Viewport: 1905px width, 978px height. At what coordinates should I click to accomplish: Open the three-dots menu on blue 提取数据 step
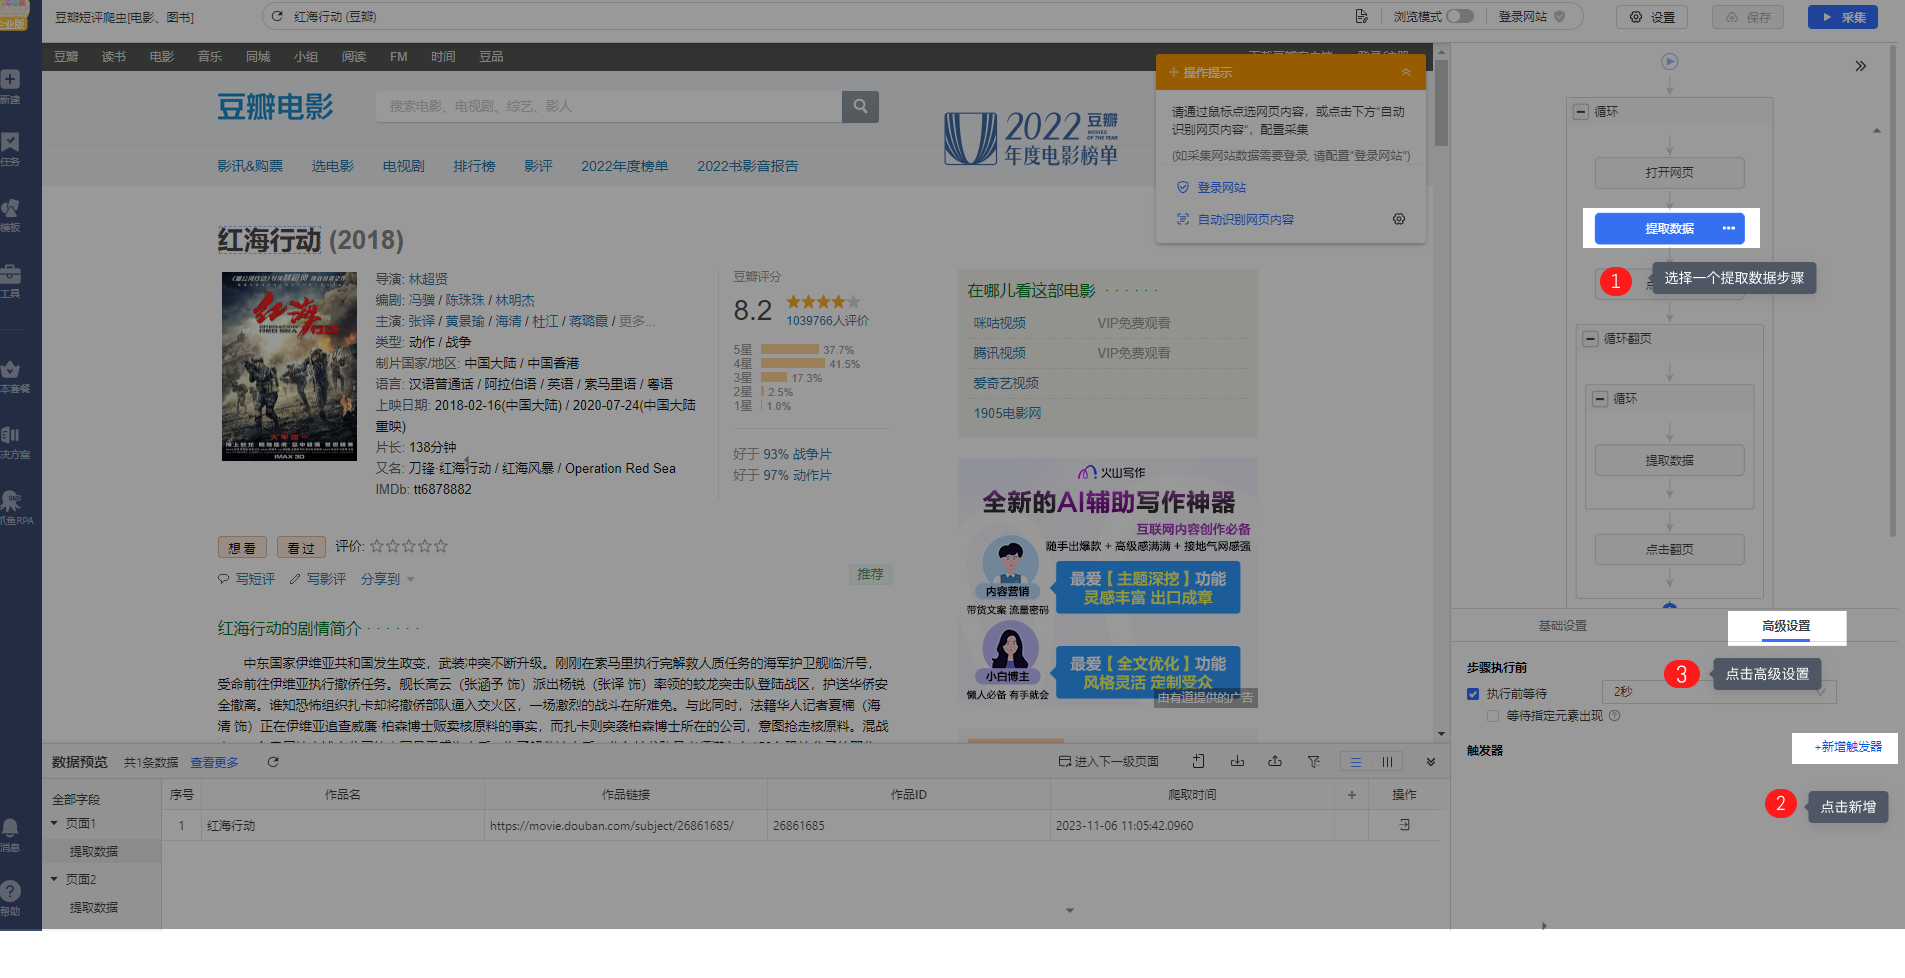click(x=1729, y=229)
